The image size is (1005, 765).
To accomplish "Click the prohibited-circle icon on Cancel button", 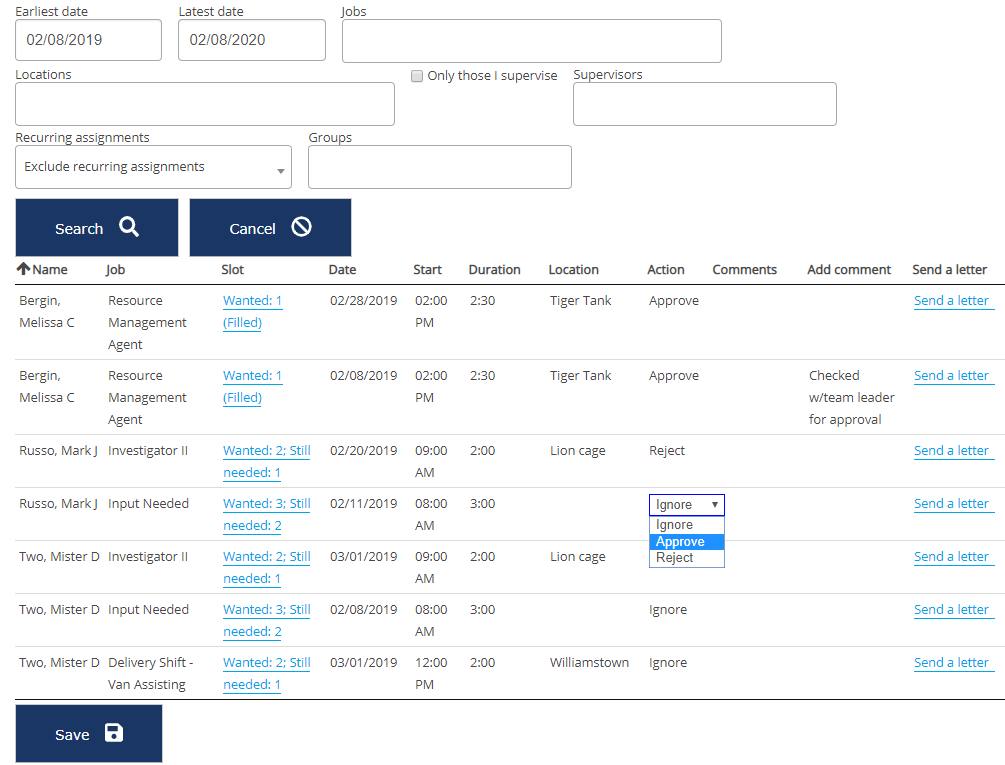I will tap(301, 227).
